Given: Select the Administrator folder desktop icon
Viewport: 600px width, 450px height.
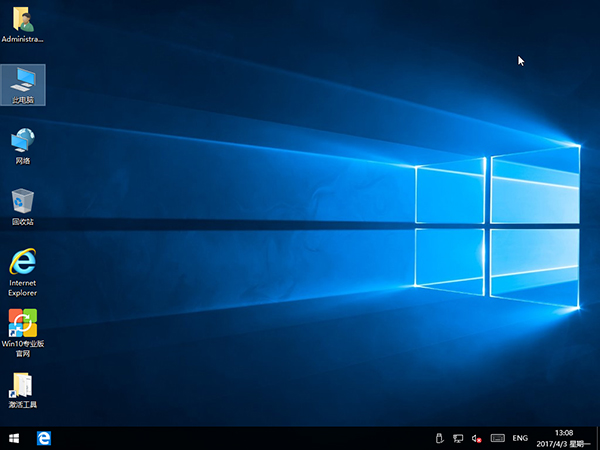Looking at the screenshot, I should point(22,20).
